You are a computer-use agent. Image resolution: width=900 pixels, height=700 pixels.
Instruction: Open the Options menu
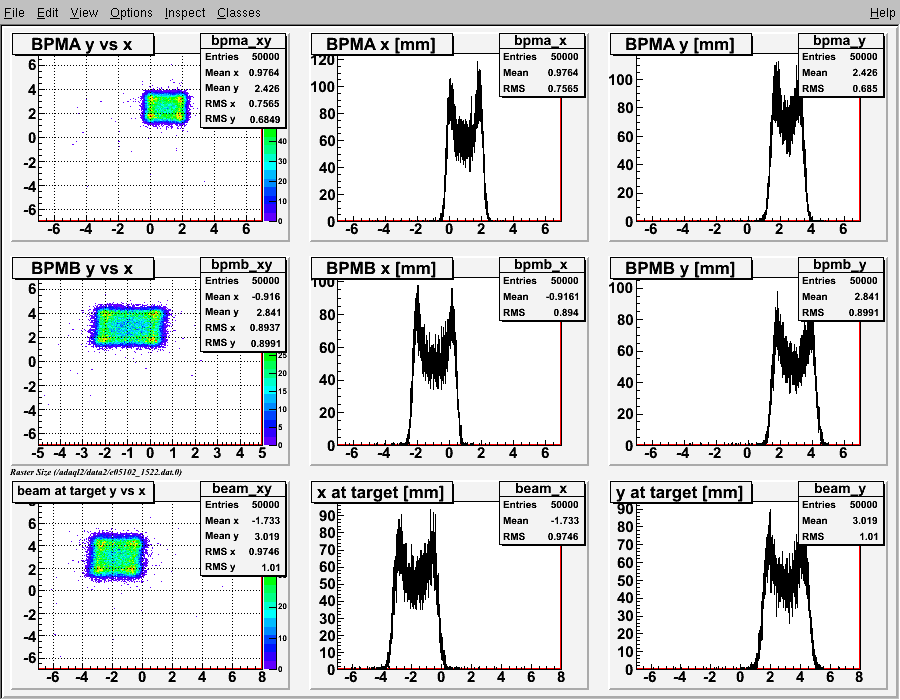coord(131,13)
